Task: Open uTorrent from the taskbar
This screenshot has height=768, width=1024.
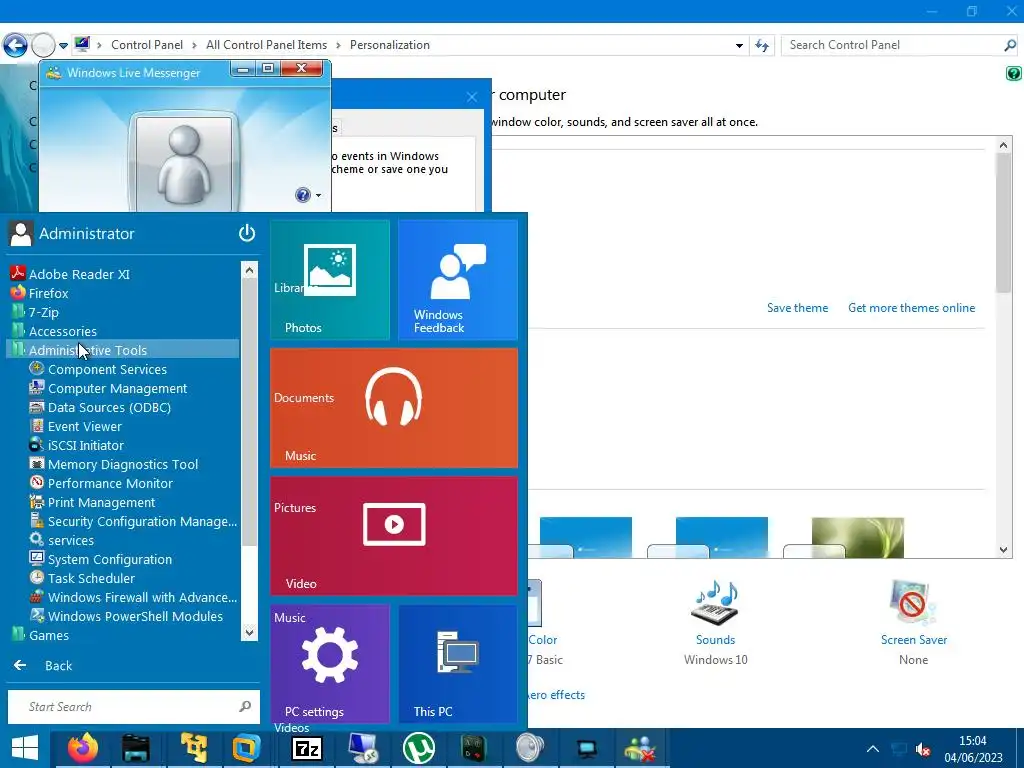Action: coord(418,748)
